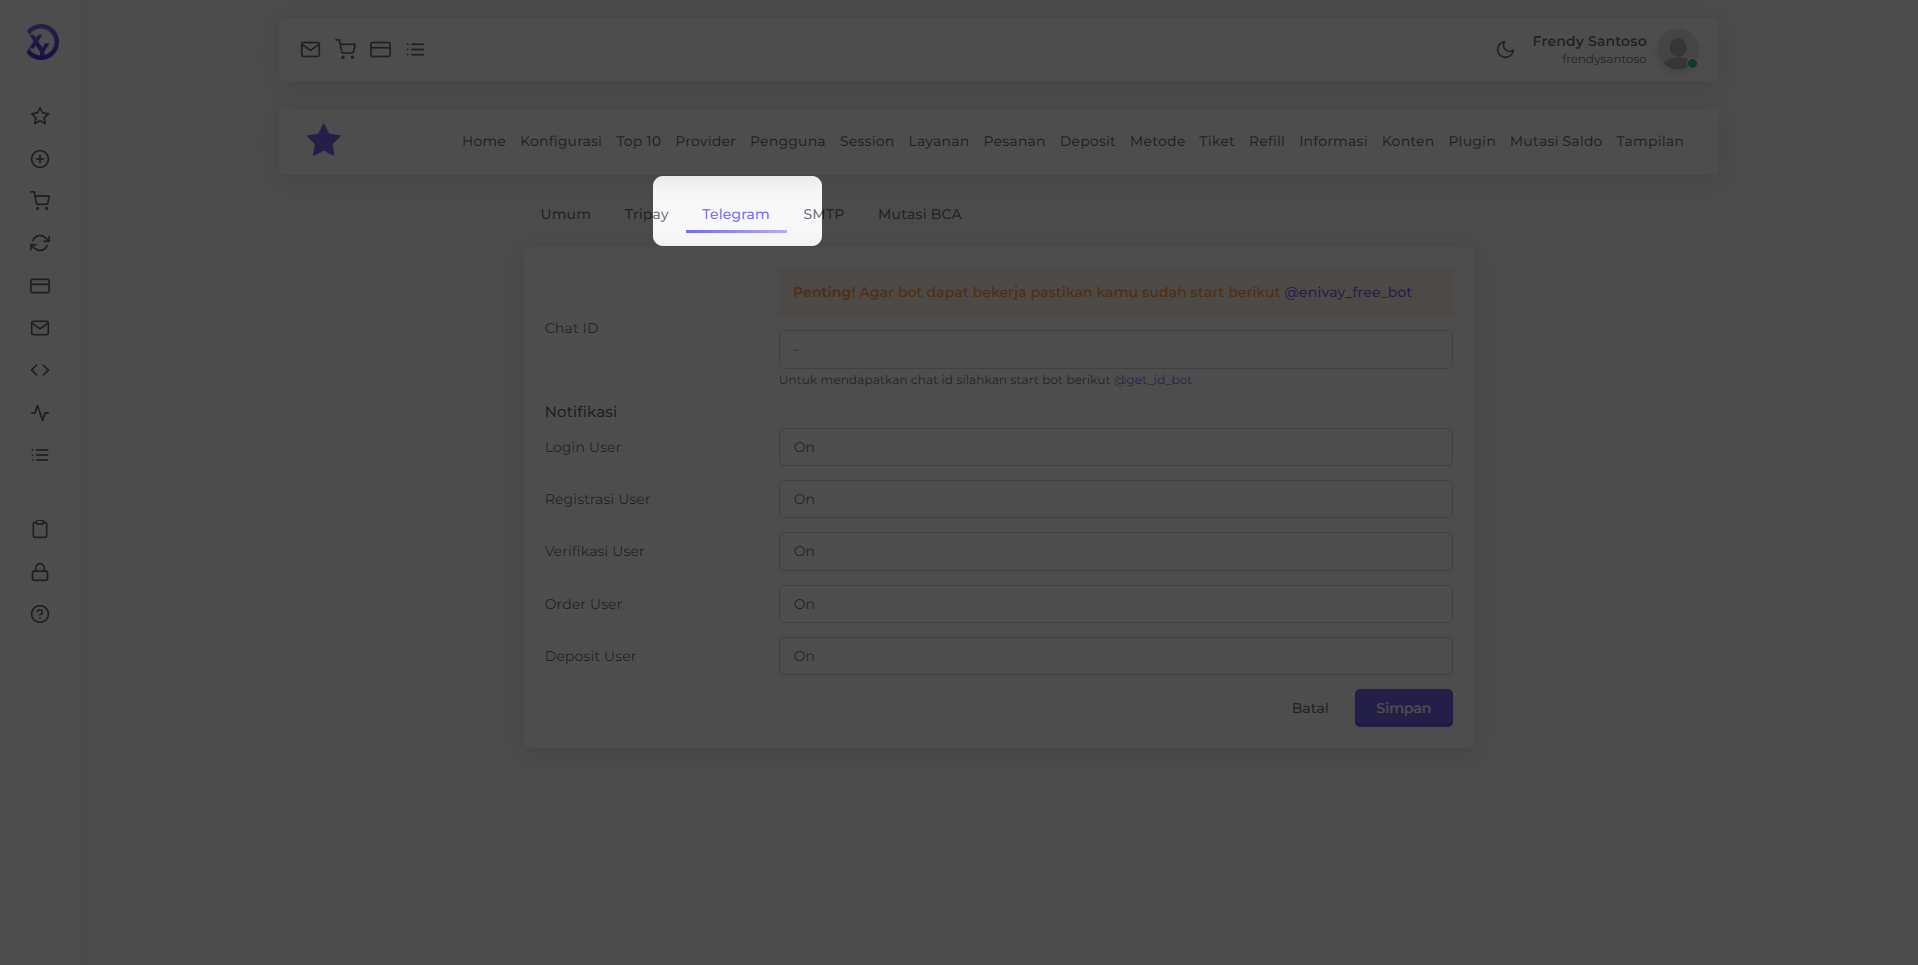Follow the @enivay_free_bot link
This screenshot has height=965, width=1918.
pos(1348,292)
